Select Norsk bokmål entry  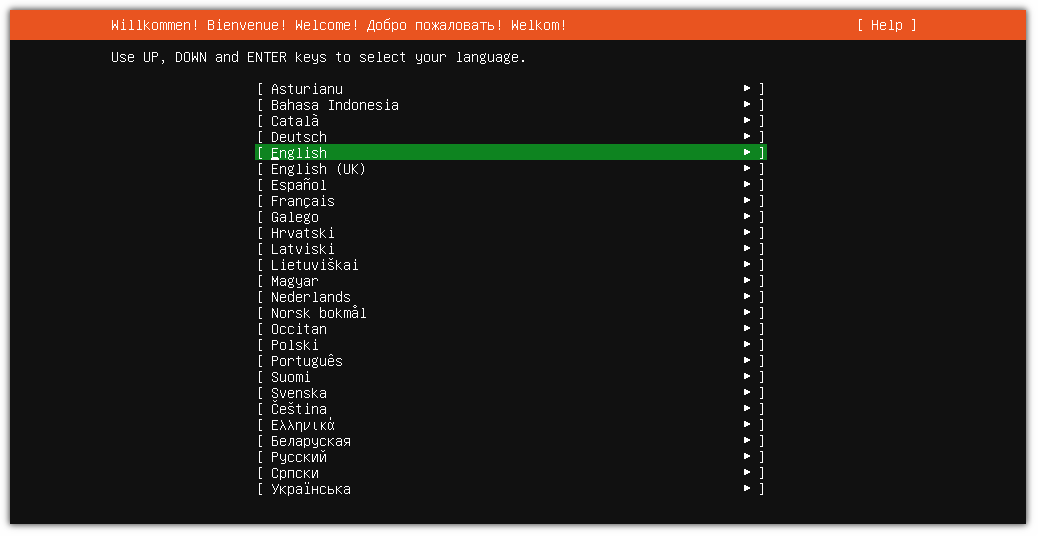coord(510,313)
